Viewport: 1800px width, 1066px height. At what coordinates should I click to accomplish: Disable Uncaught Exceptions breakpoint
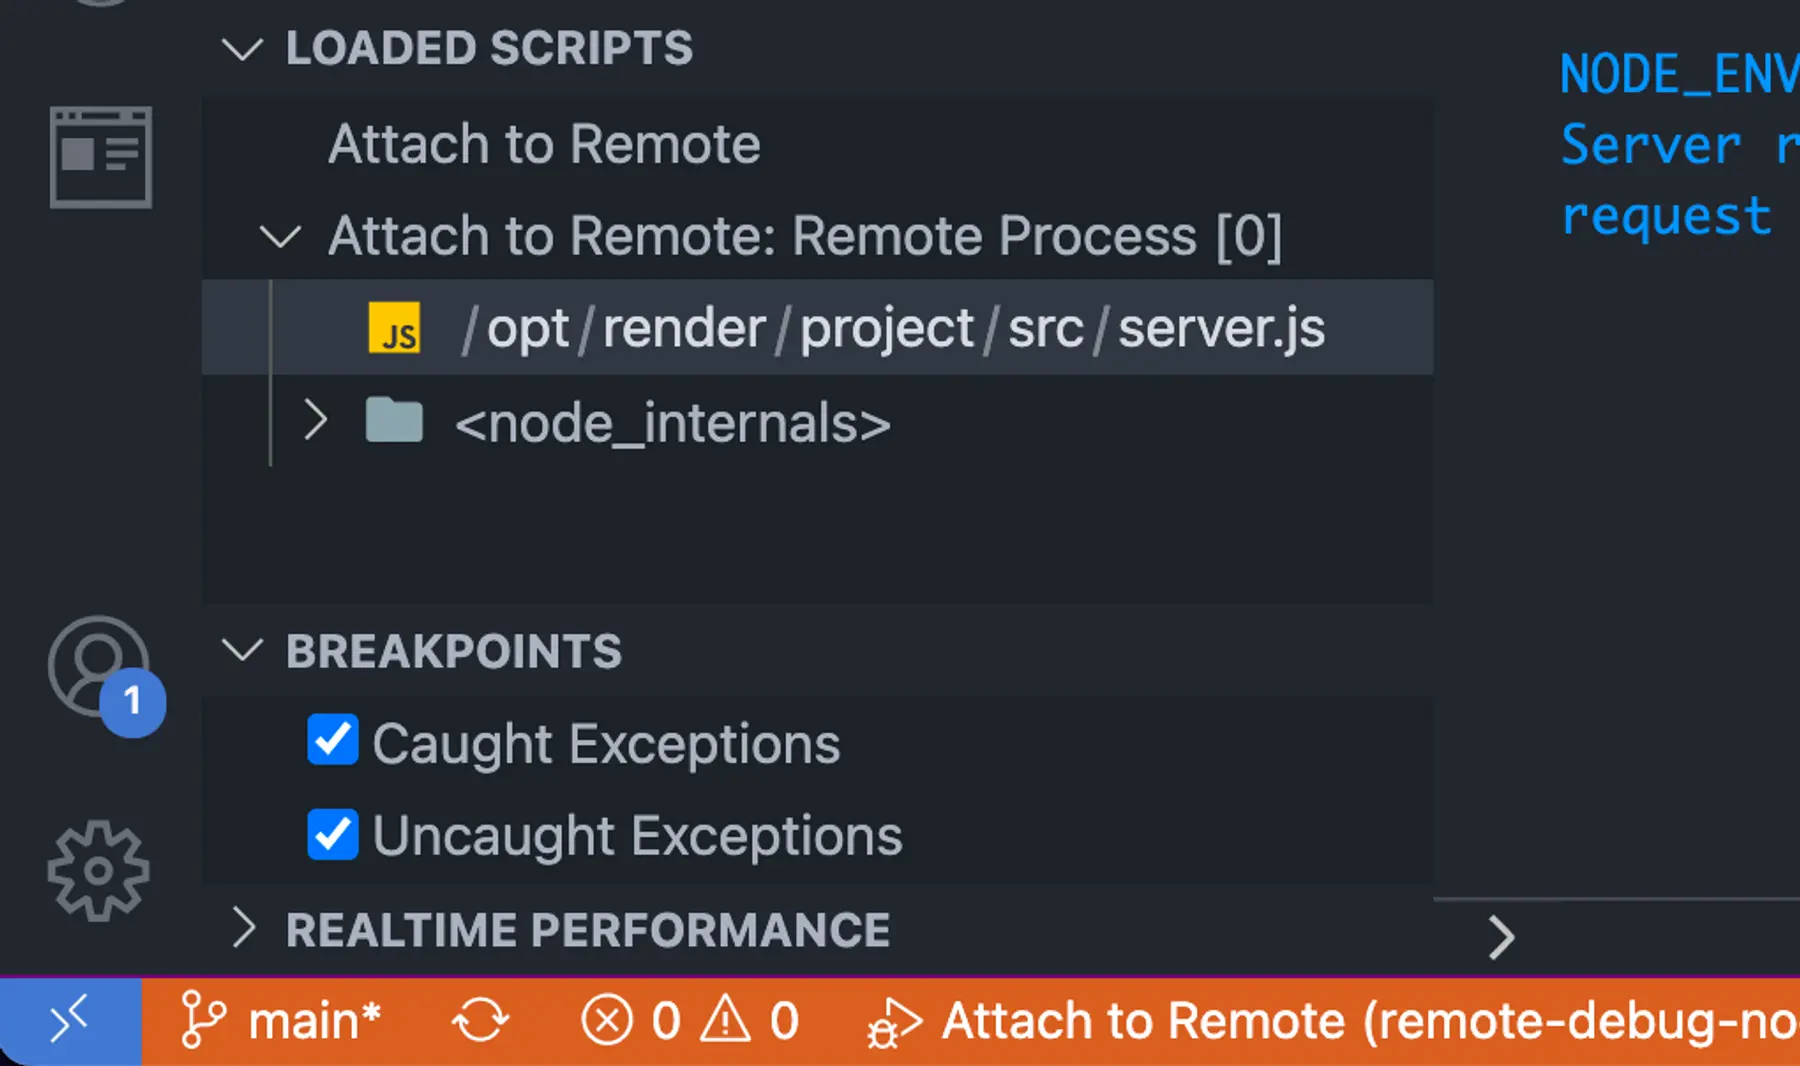(x=331, y=835)
